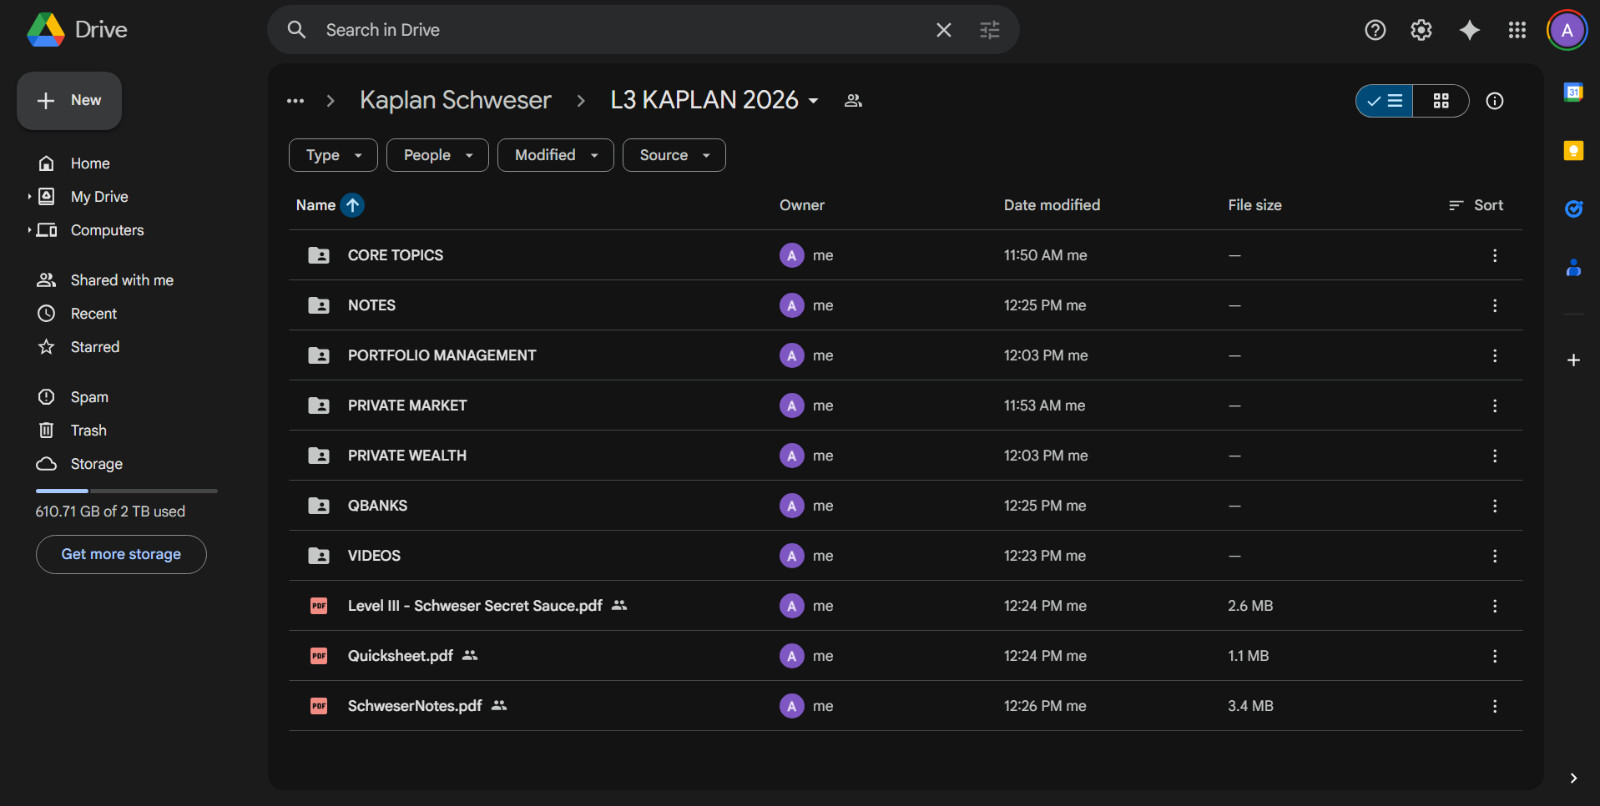View details info icon
1600x806 pixels.
(x=1495, y=101)
